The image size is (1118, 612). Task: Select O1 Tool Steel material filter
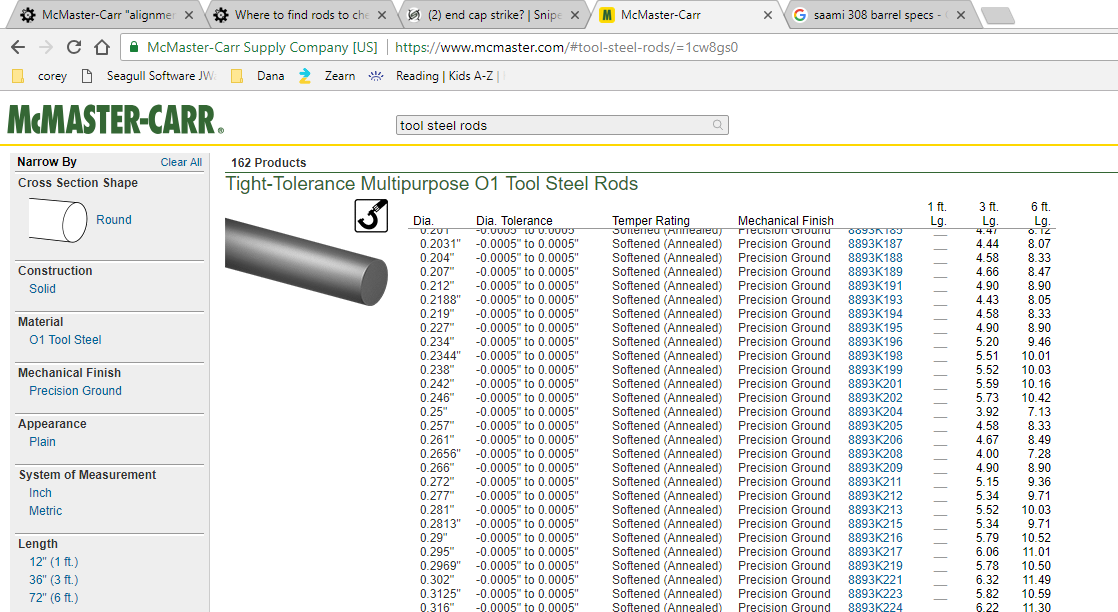(x=65, y=340)
